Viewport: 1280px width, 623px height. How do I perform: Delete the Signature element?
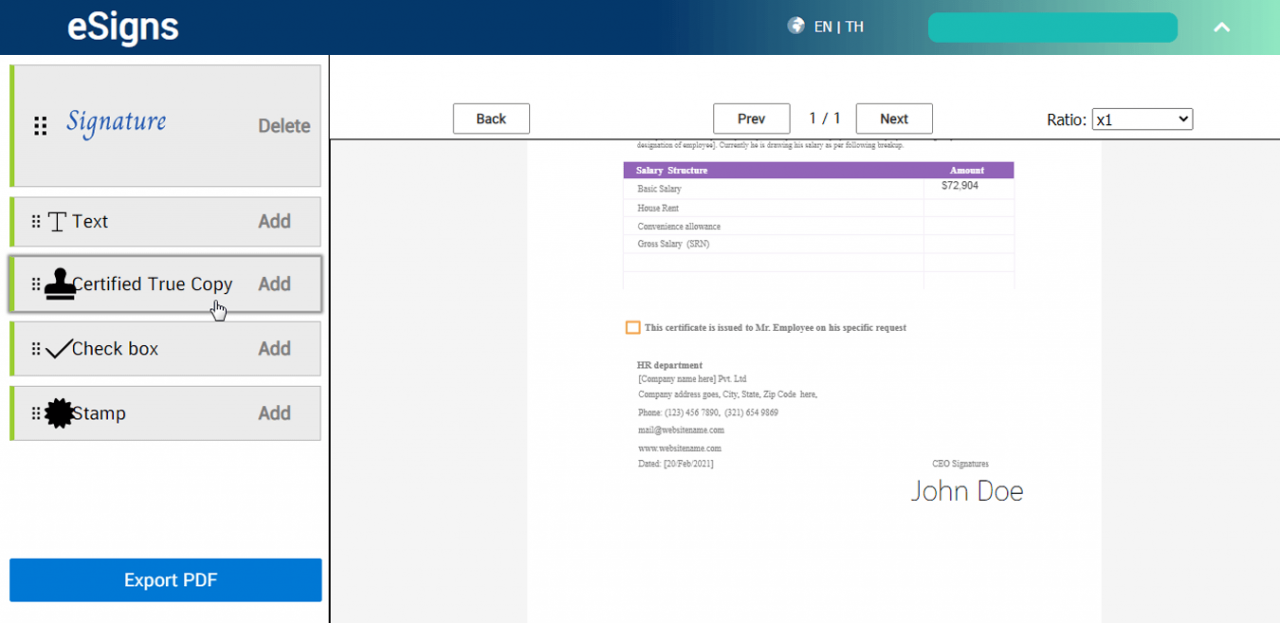(283, 125)
